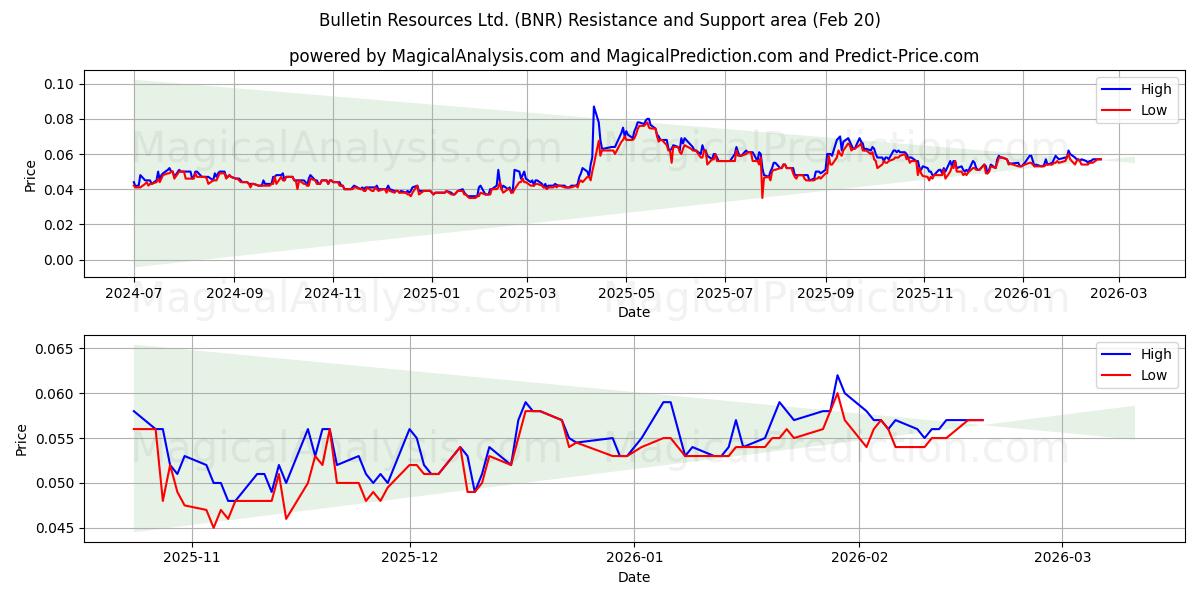Click the 0.08 price label on top chart
This screenshot has width=1200, height=600.
(x=59, y=119)
